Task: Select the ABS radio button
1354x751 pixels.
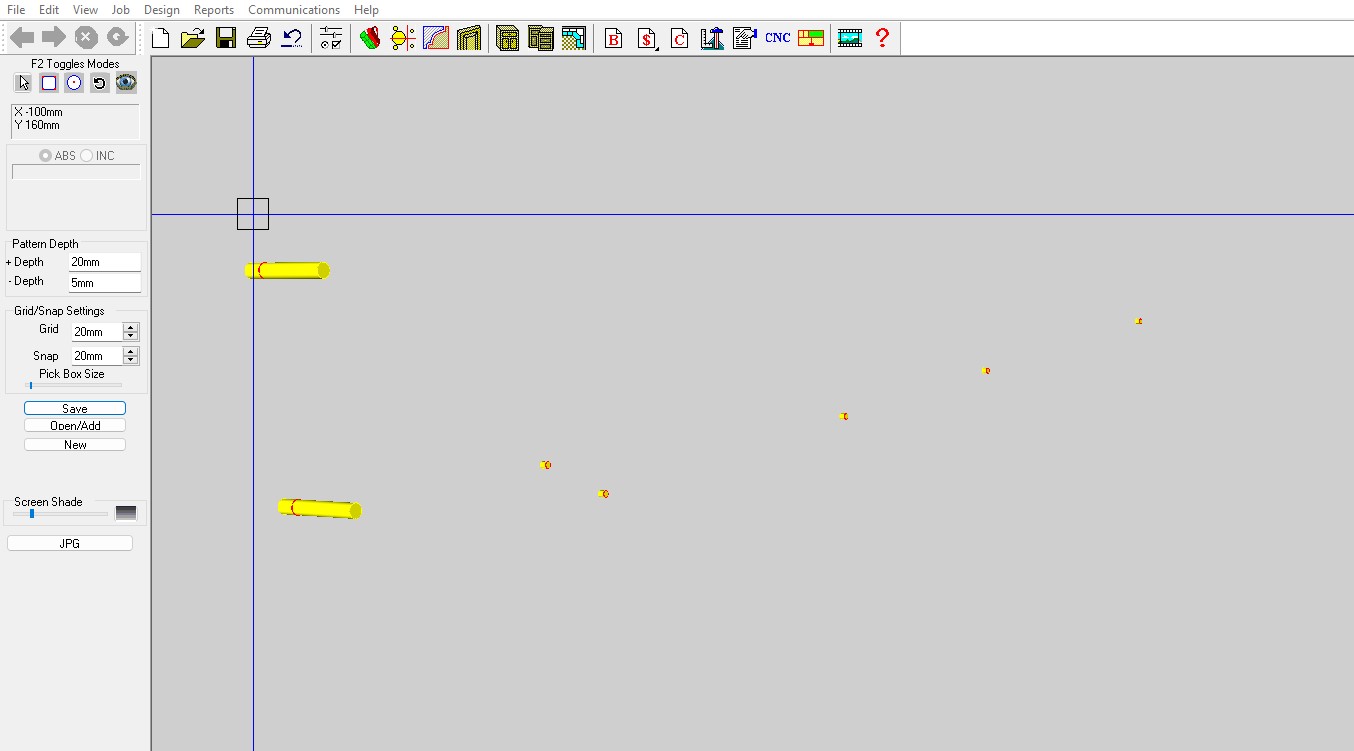Action: 46,156
